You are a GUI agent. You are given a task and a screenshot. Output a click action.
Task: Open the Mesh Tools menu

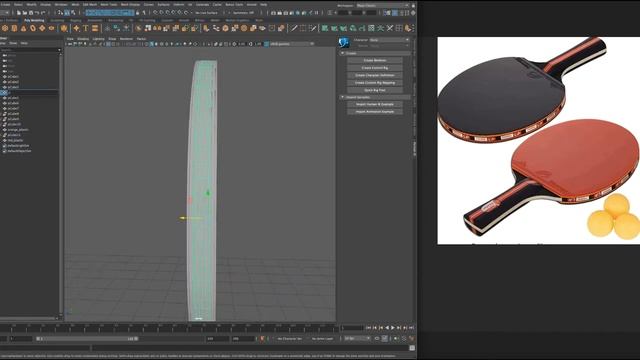tap(109, 4)
